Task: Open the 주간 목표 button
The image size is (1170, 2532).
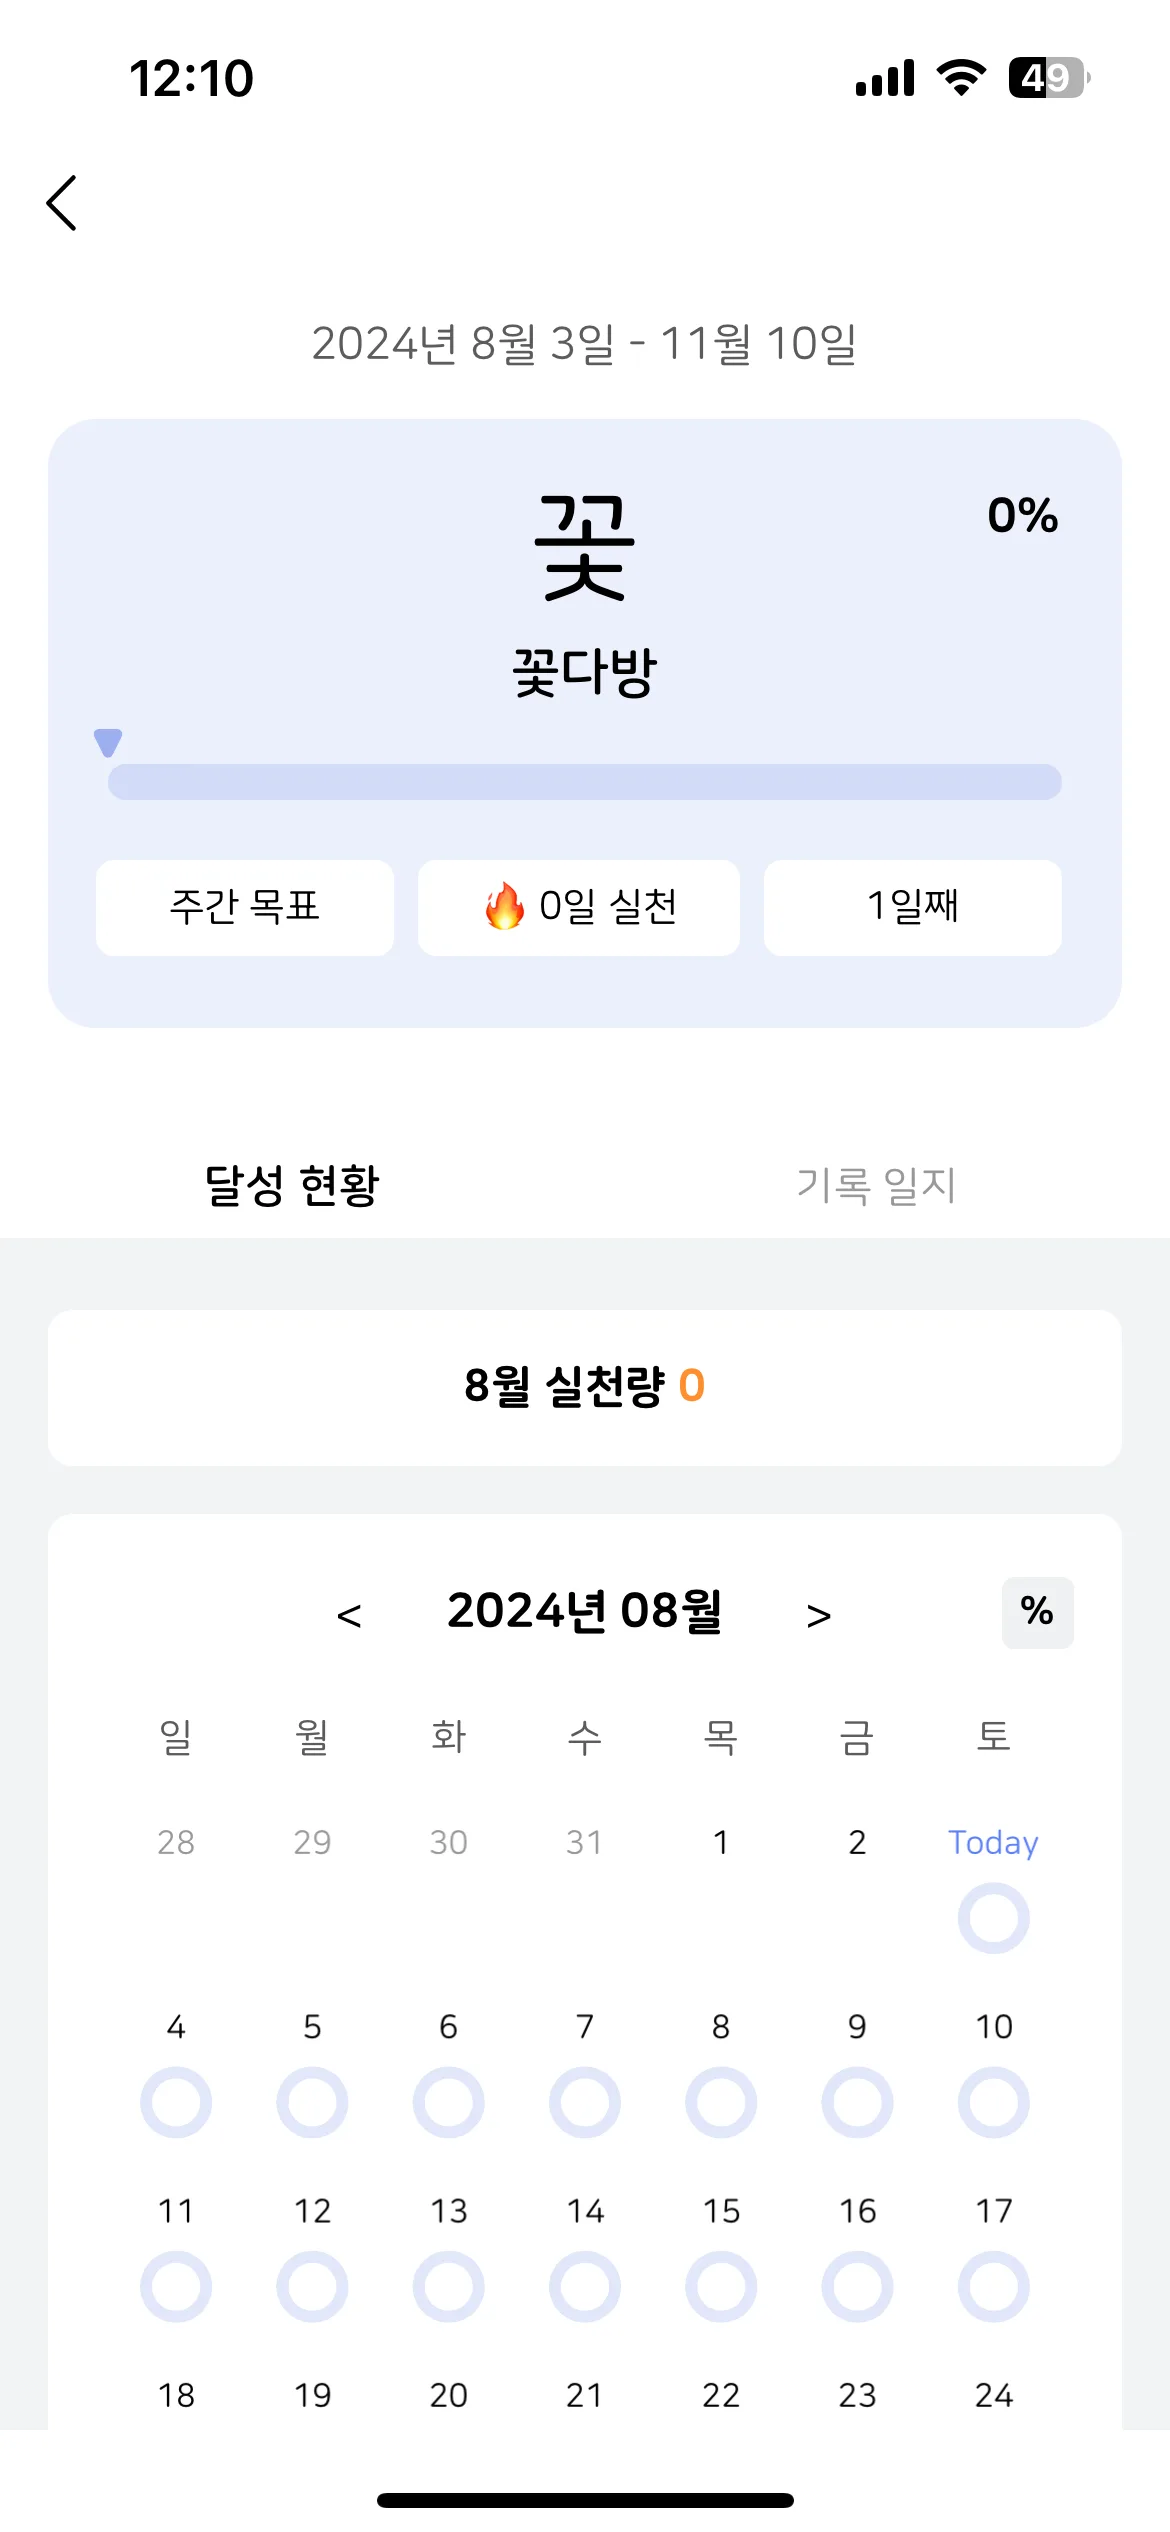Action: coord(245,907)
